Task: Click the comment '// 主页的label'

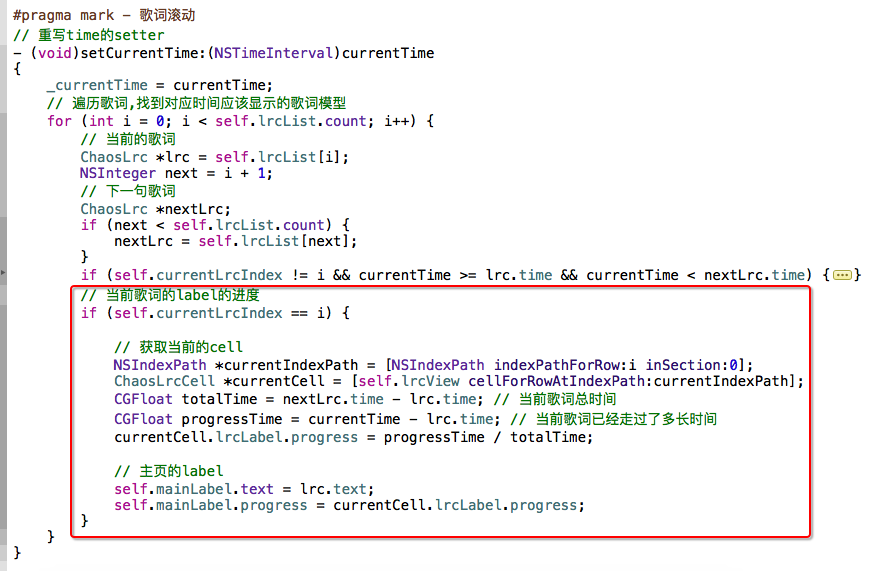Action: coord(168,471)
